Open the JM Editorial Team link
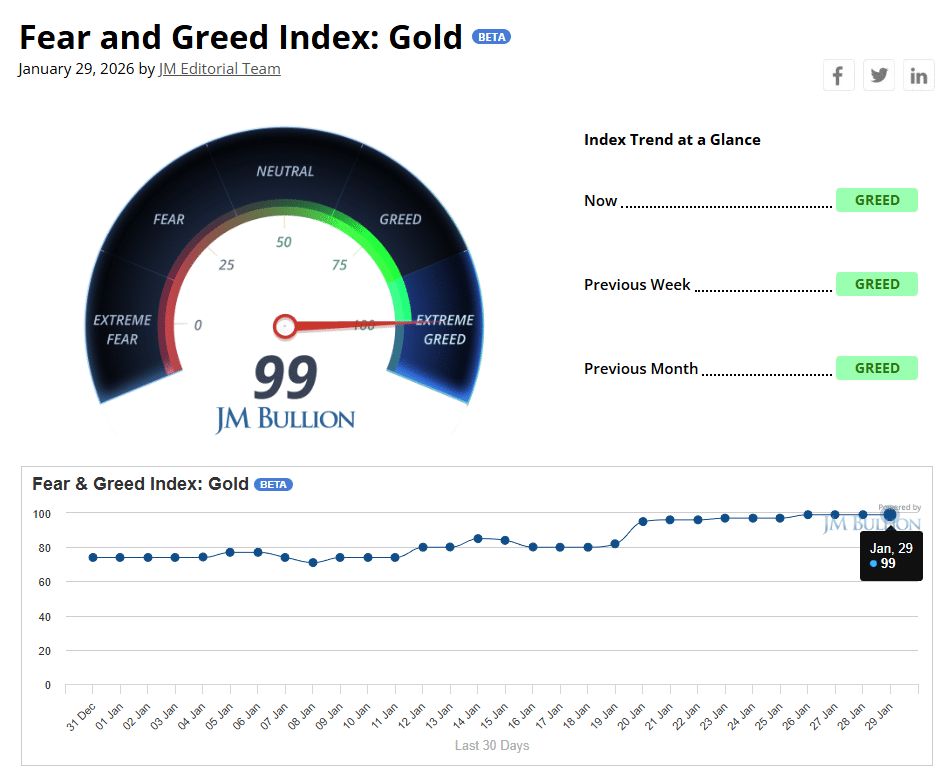The image size is (946, 772). tap(219, 69)
